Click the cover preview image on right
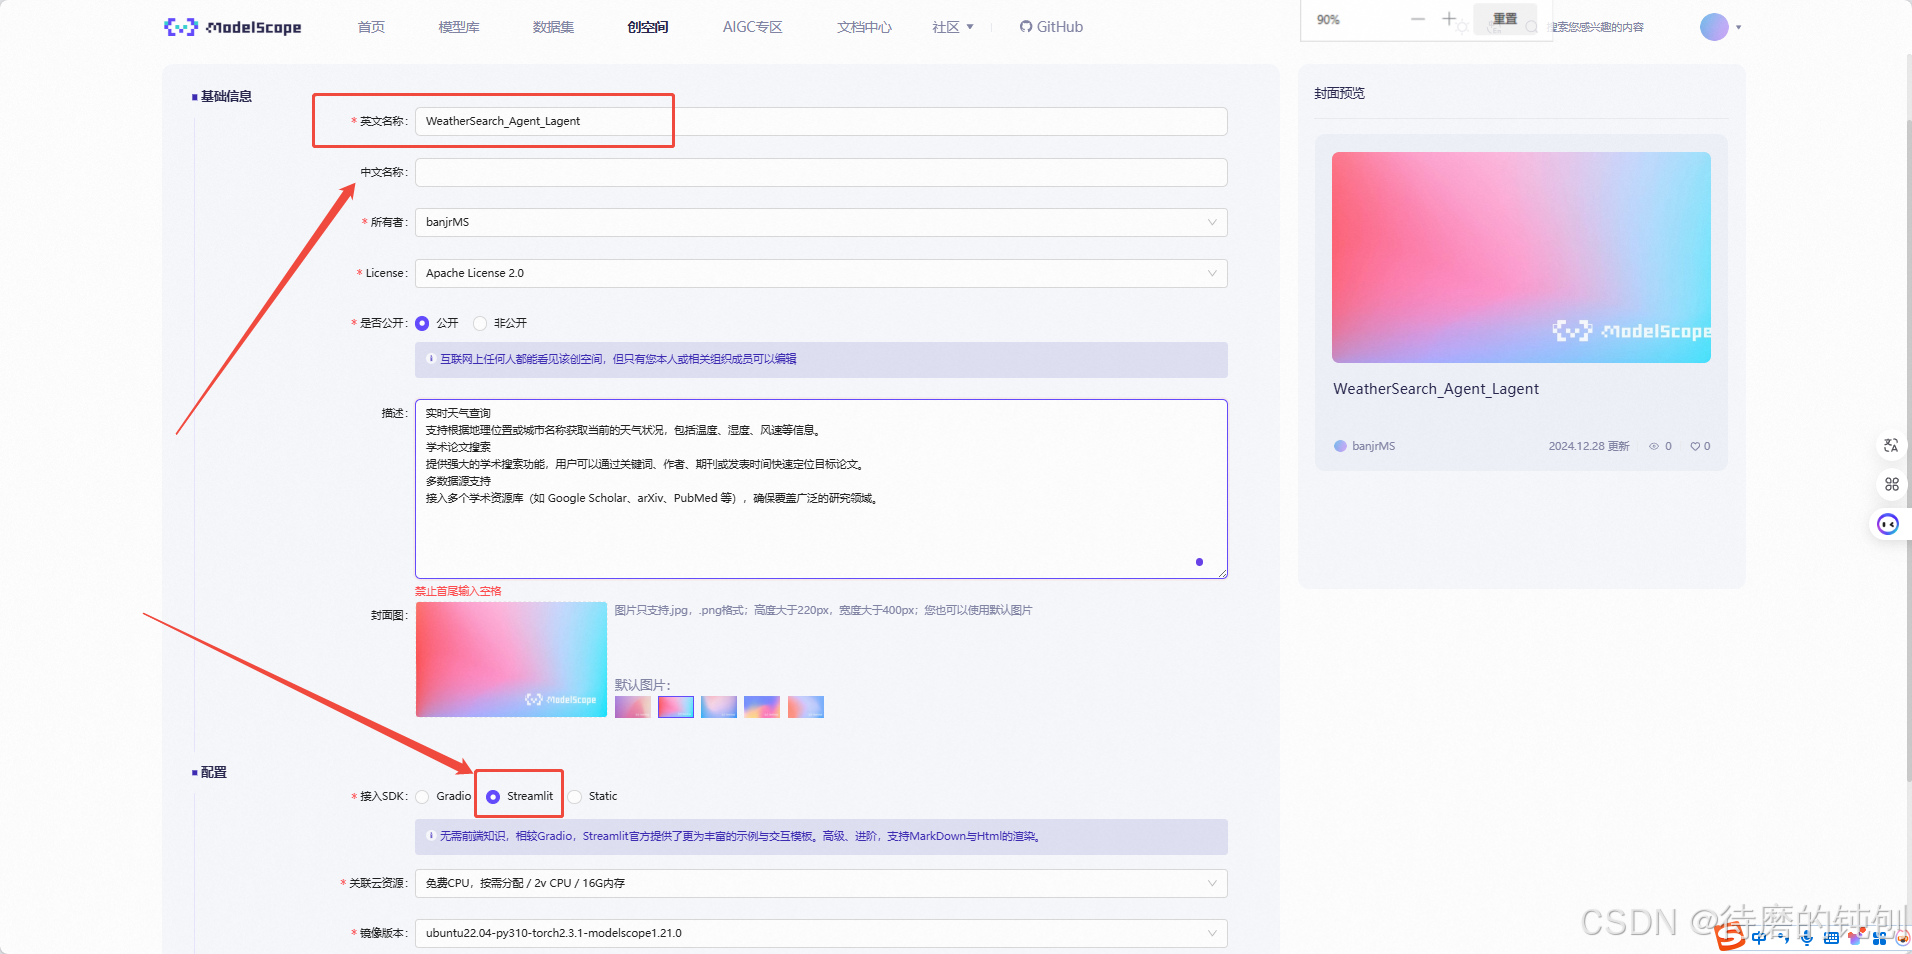Screen dimensions: 1912x954 [1521, 257]
